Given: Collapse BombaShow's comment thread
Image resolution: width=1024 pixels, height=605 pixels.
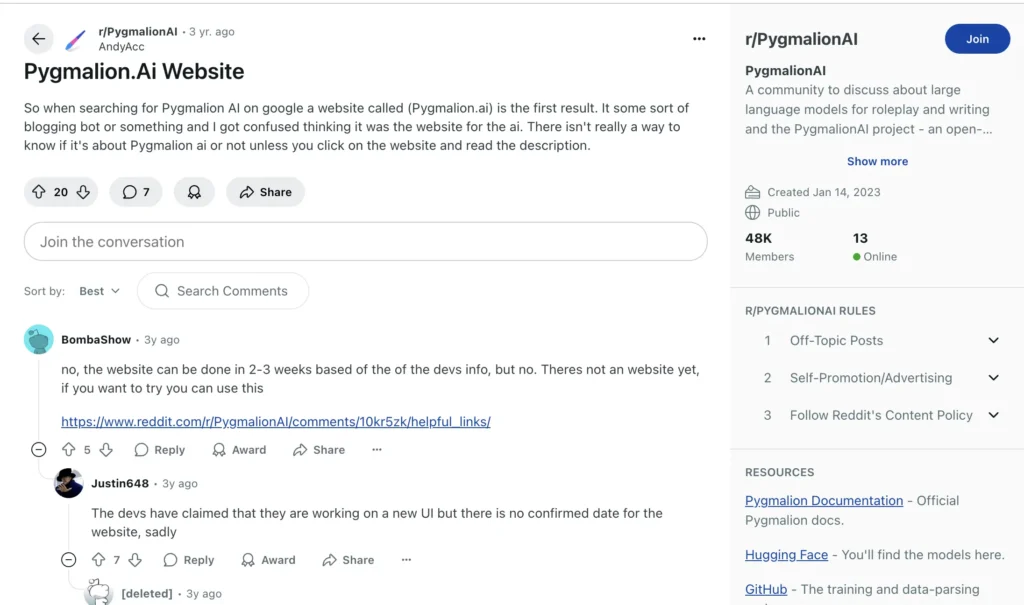Looking at the screenshot, I should click(x=38, y=450).
